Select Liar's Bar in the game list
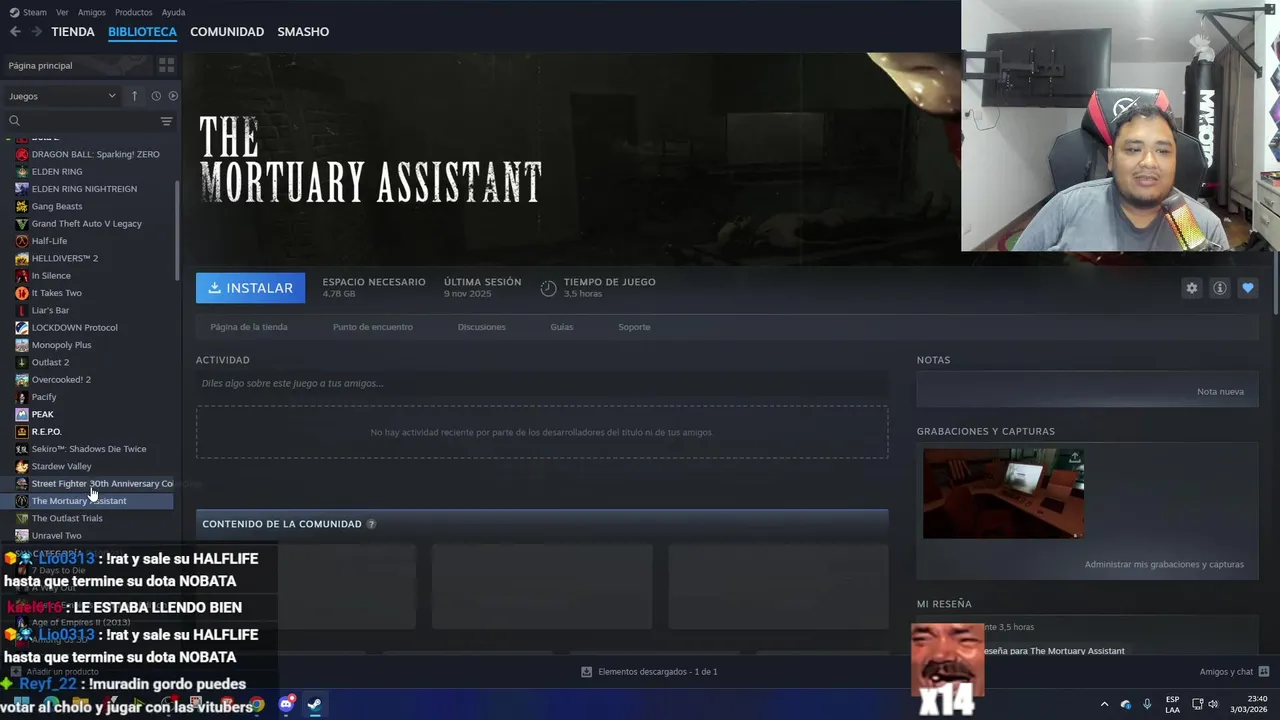The height and width of the screenshot is (720, 1280). tap(50, 310)
